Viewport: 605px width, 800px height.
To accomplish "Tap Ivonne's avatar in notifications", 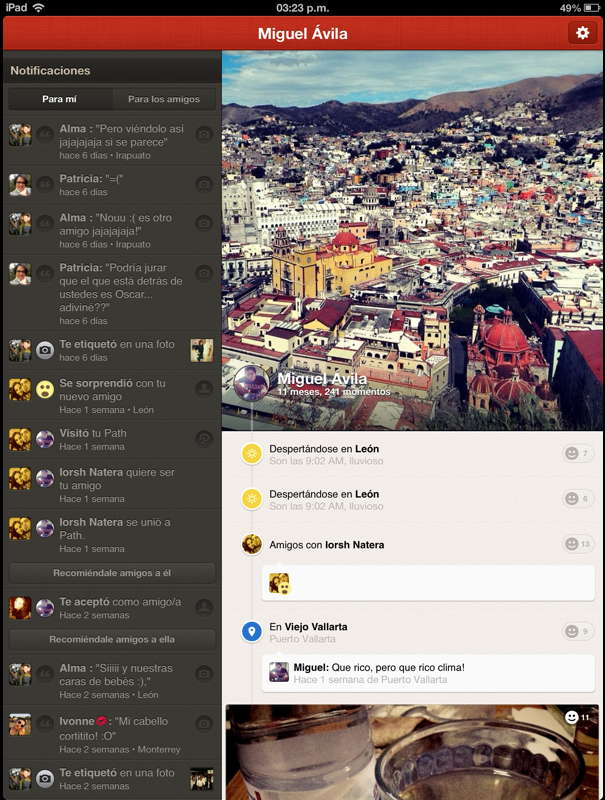I will point(20,724).
